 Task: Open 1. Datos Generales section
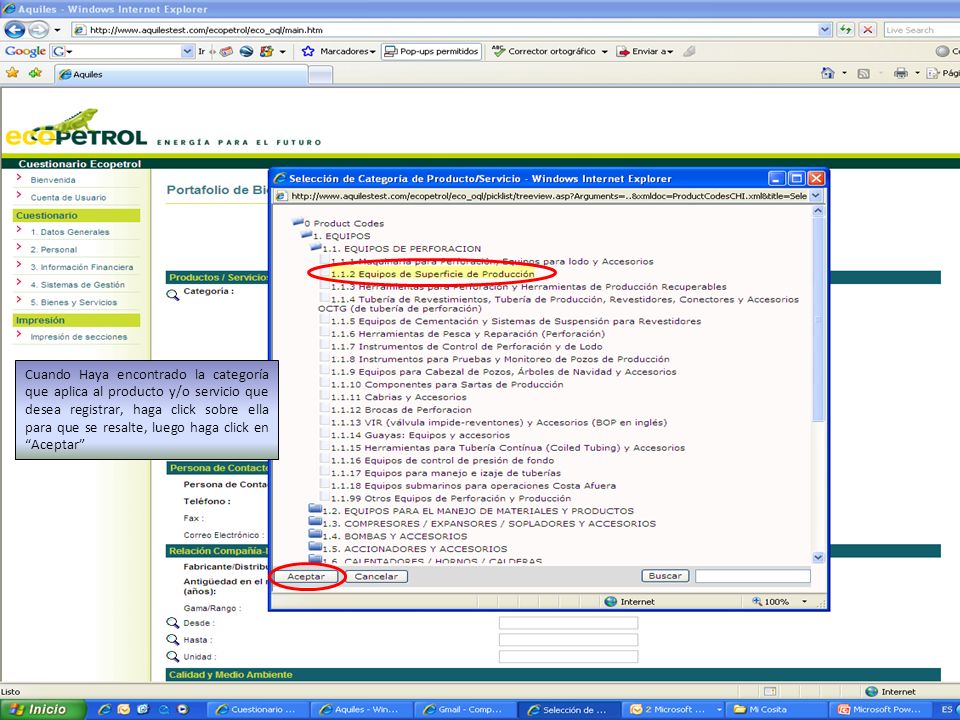tap(70, 232)
